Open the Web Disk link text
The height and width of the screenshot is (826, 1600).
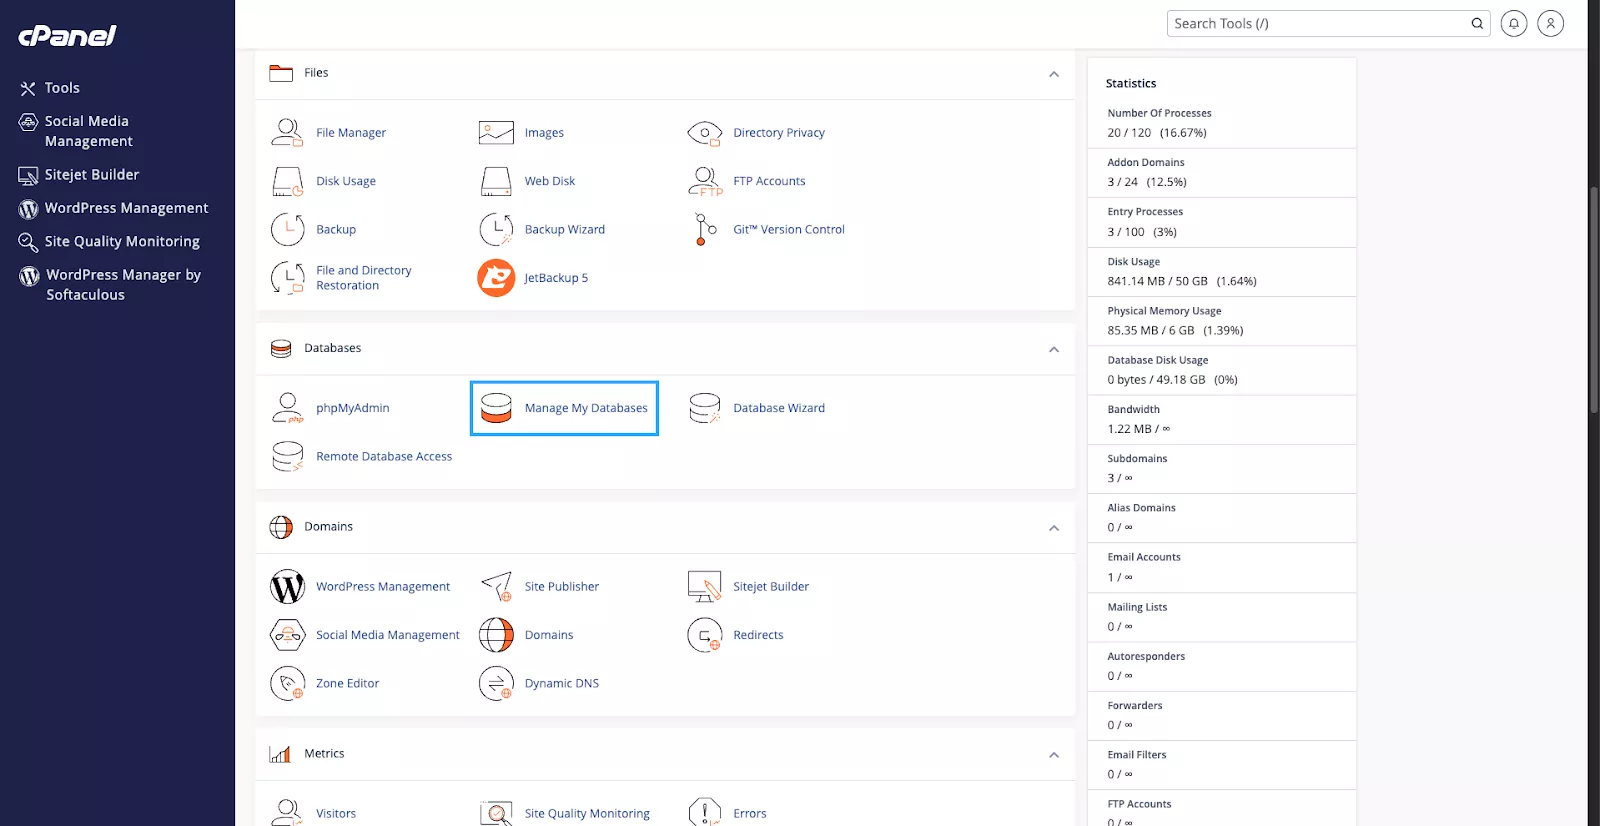550,181
